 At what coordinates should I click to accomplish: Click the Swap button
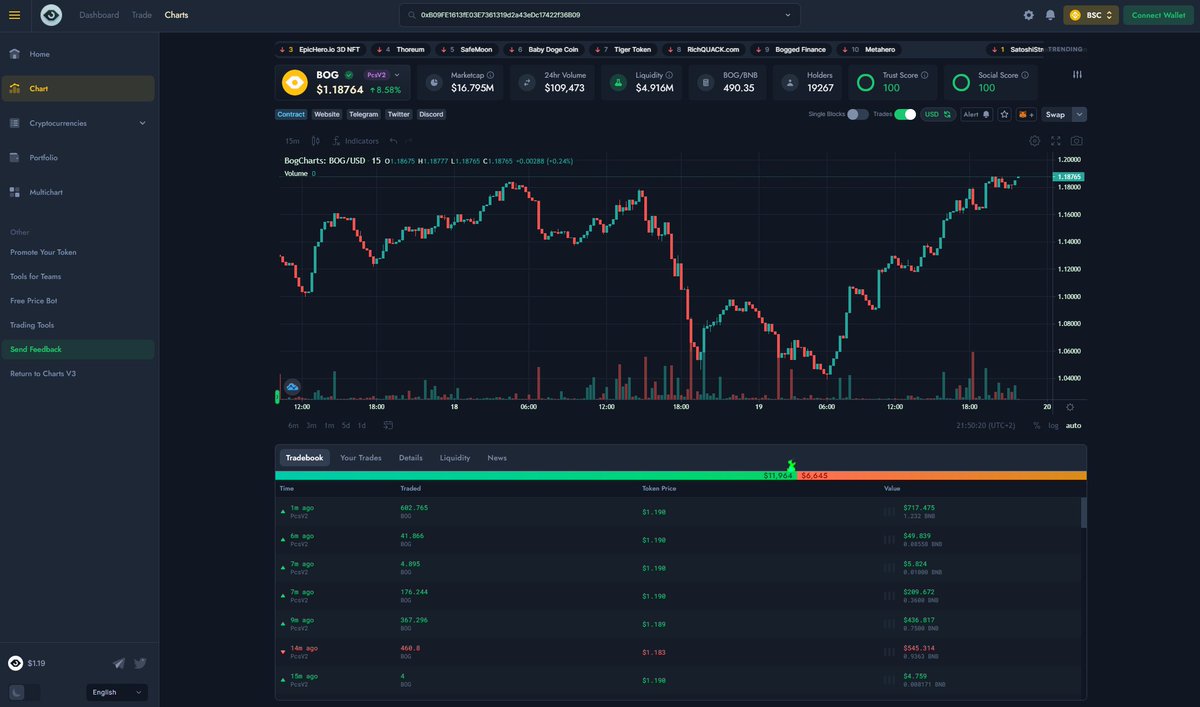point(1056,114)
